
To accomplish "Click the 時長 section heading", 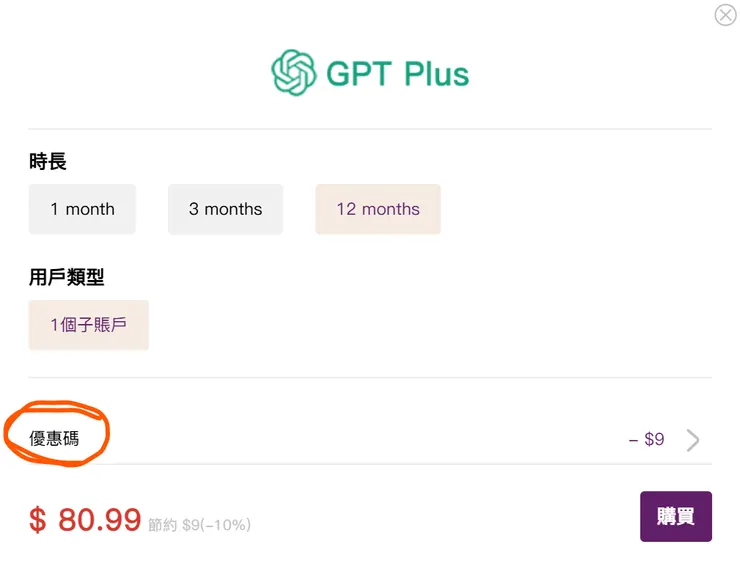I will [48, 162].
